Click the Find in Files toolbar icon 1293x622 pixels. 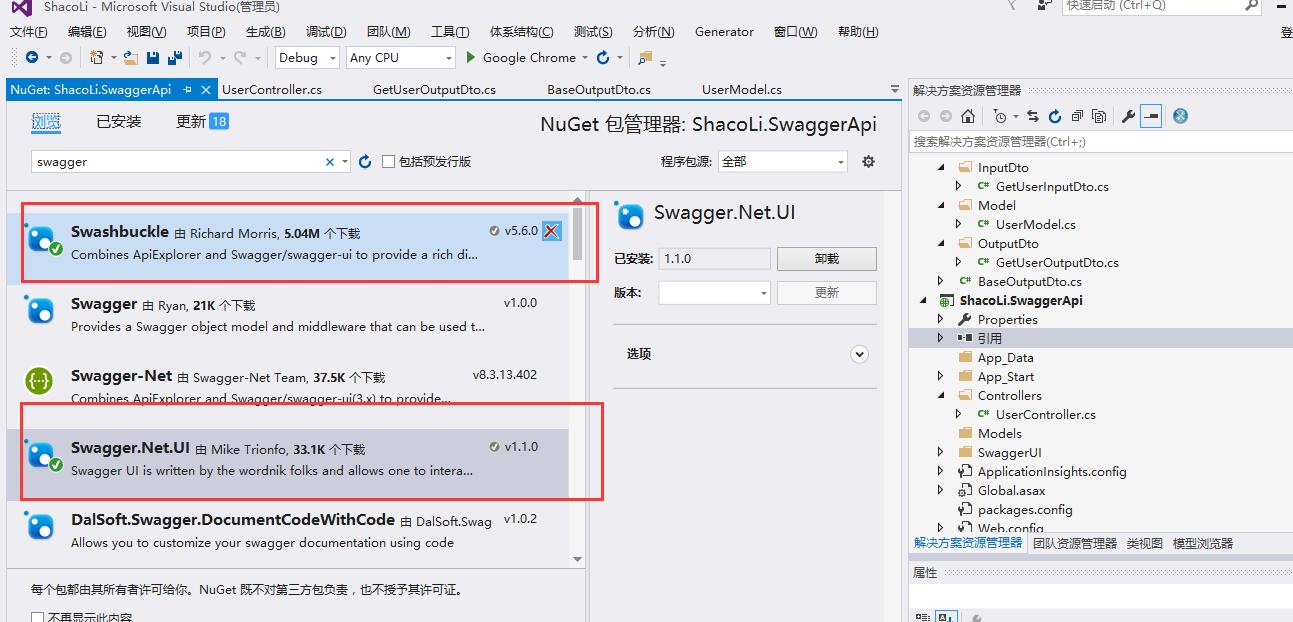click(x=645, y=58)
